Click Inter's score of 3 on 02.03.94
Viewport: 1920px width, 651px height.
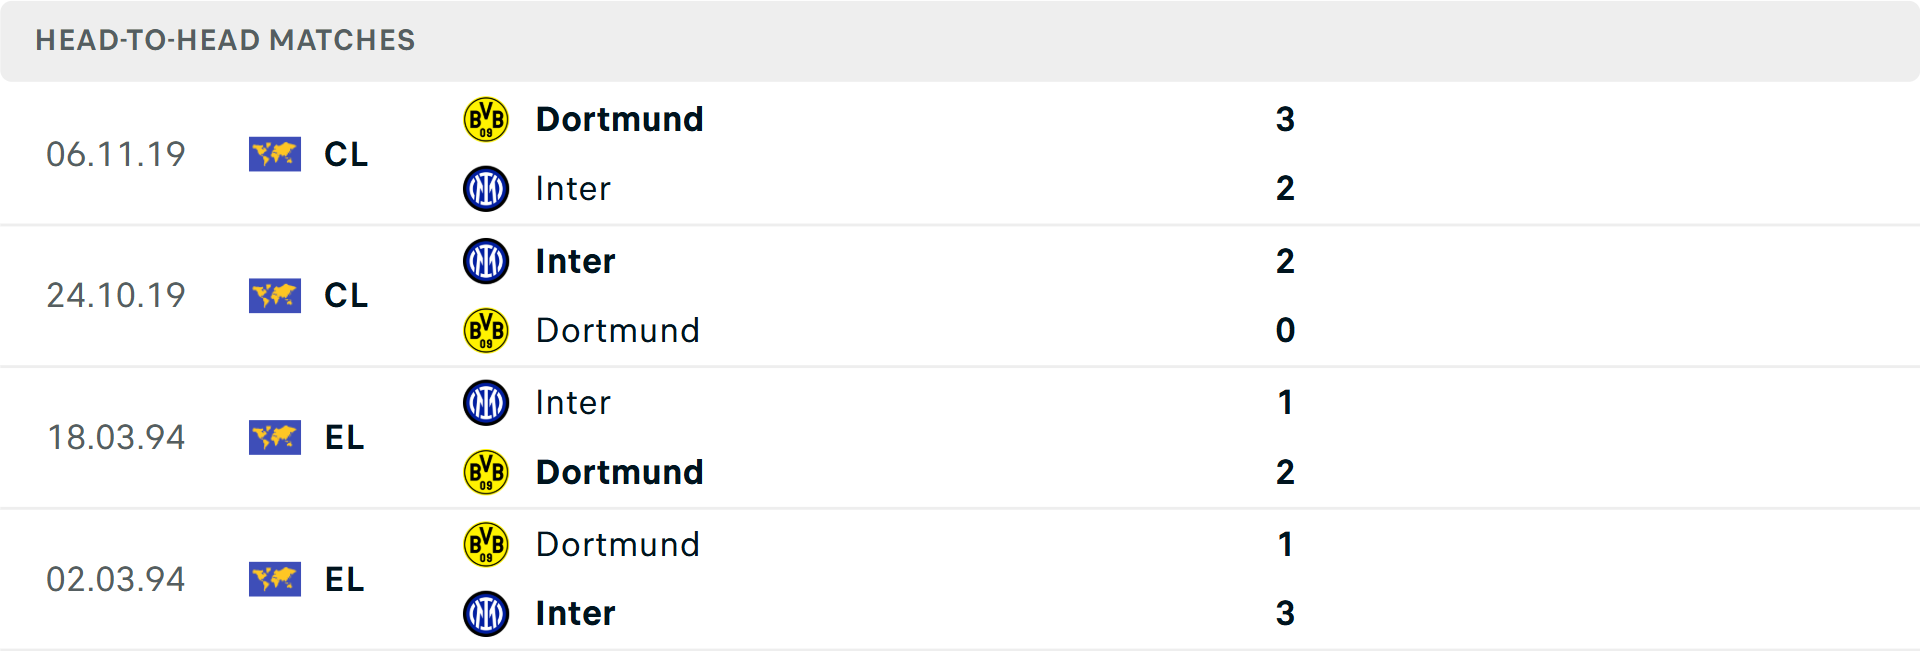pos(1285,614)
